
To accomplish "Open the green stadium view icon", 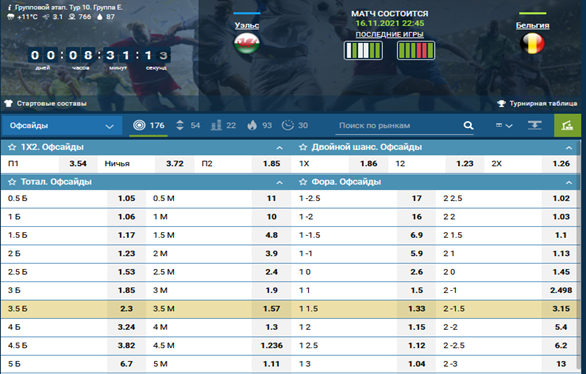I will click(x=567, y=126).
